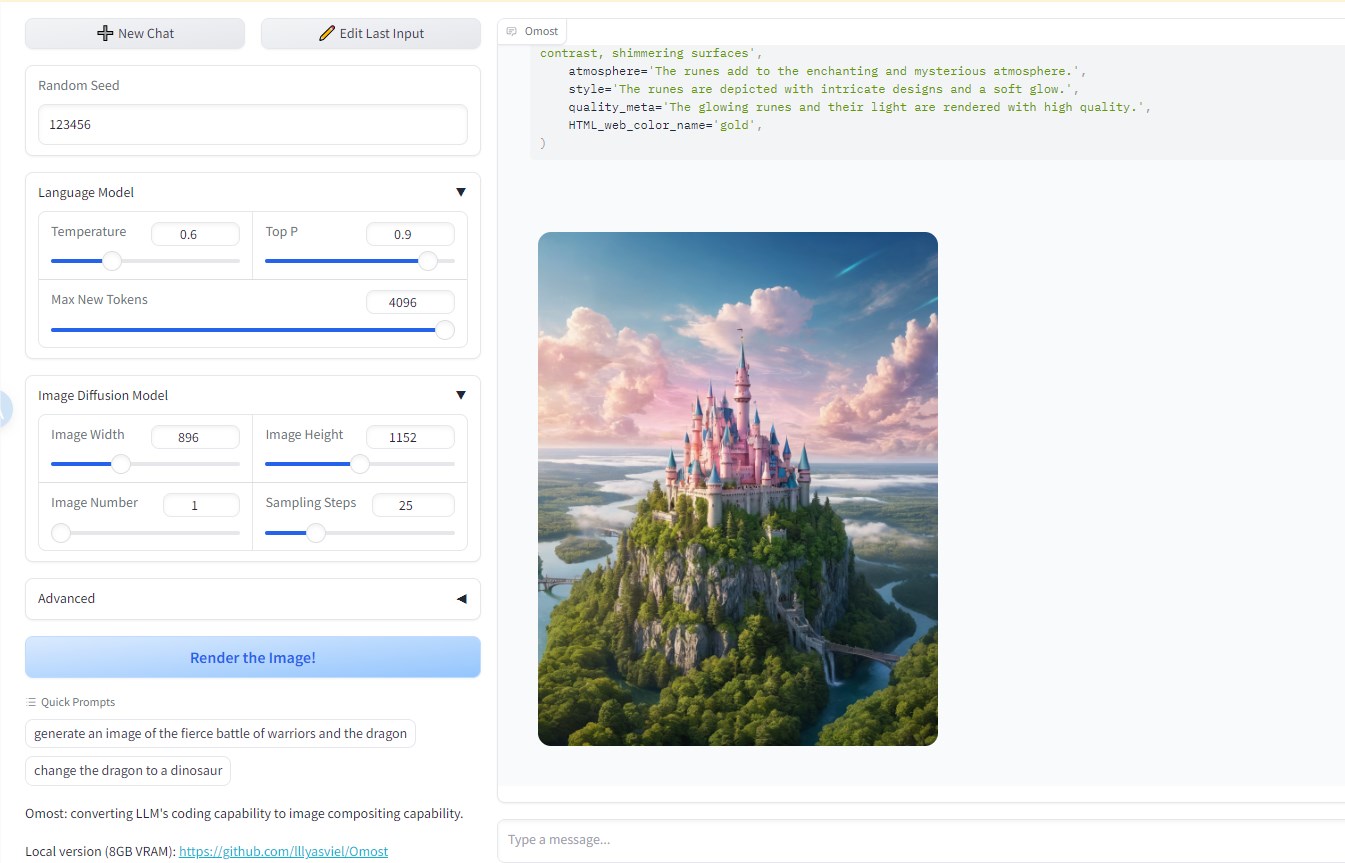Select the warriors and dragon quick prompt
This screenshot has height=863, width=1345.
point(220,733)
